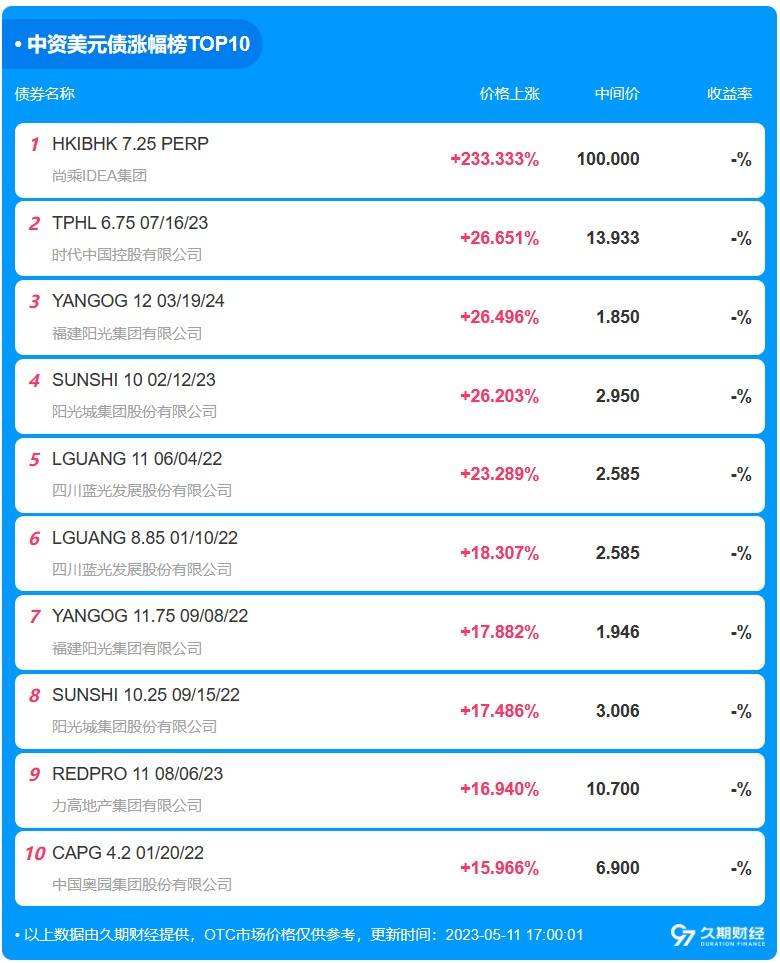
Task: Select SUNSHI 10 02/12/23 bond name
Action: 134,380
